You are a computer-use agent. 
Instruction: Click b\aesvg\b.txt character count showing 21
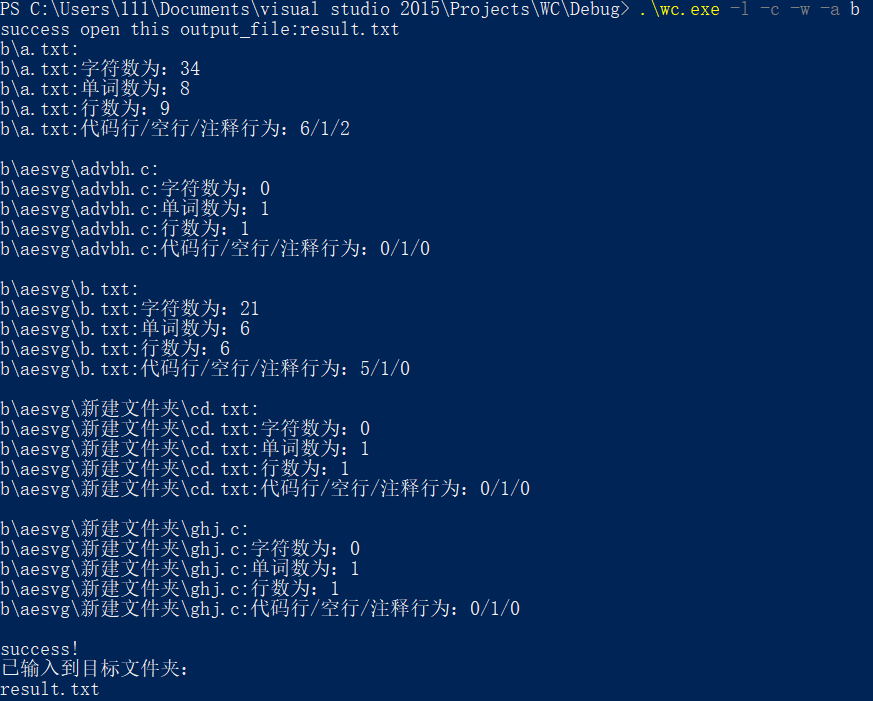pyautogui.click(x=130, y=309)
